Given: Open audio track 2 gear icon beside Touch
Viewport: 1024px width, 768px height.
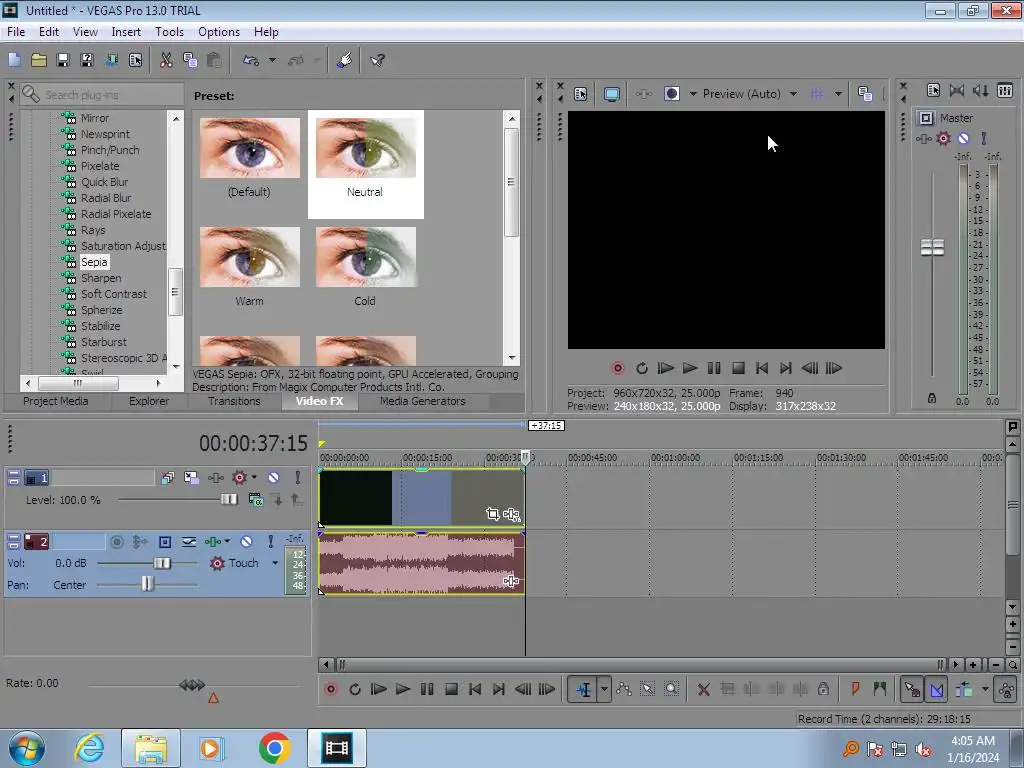Looking at the screenshot, I should [x=217, y=563].
